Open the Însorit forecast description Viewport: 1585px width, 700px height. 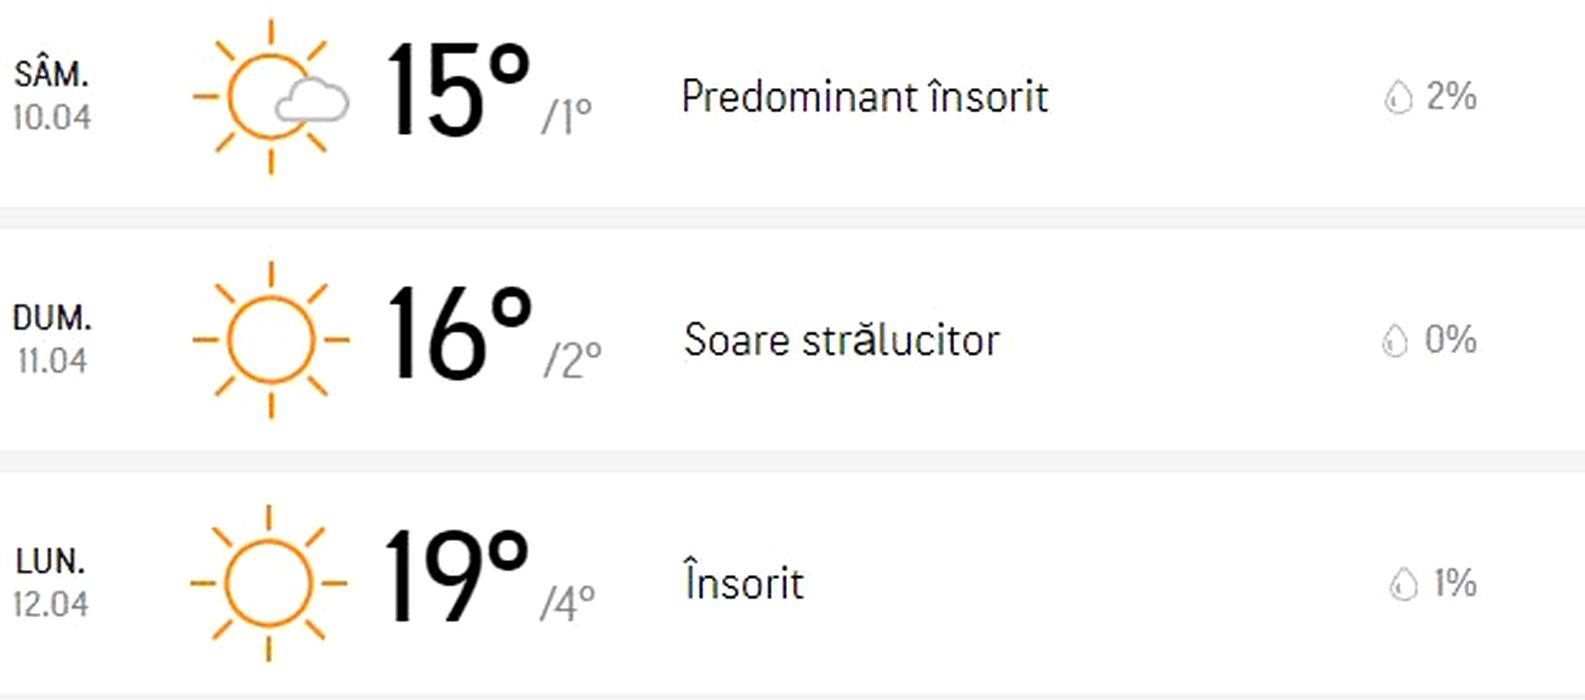coord(743,583)
